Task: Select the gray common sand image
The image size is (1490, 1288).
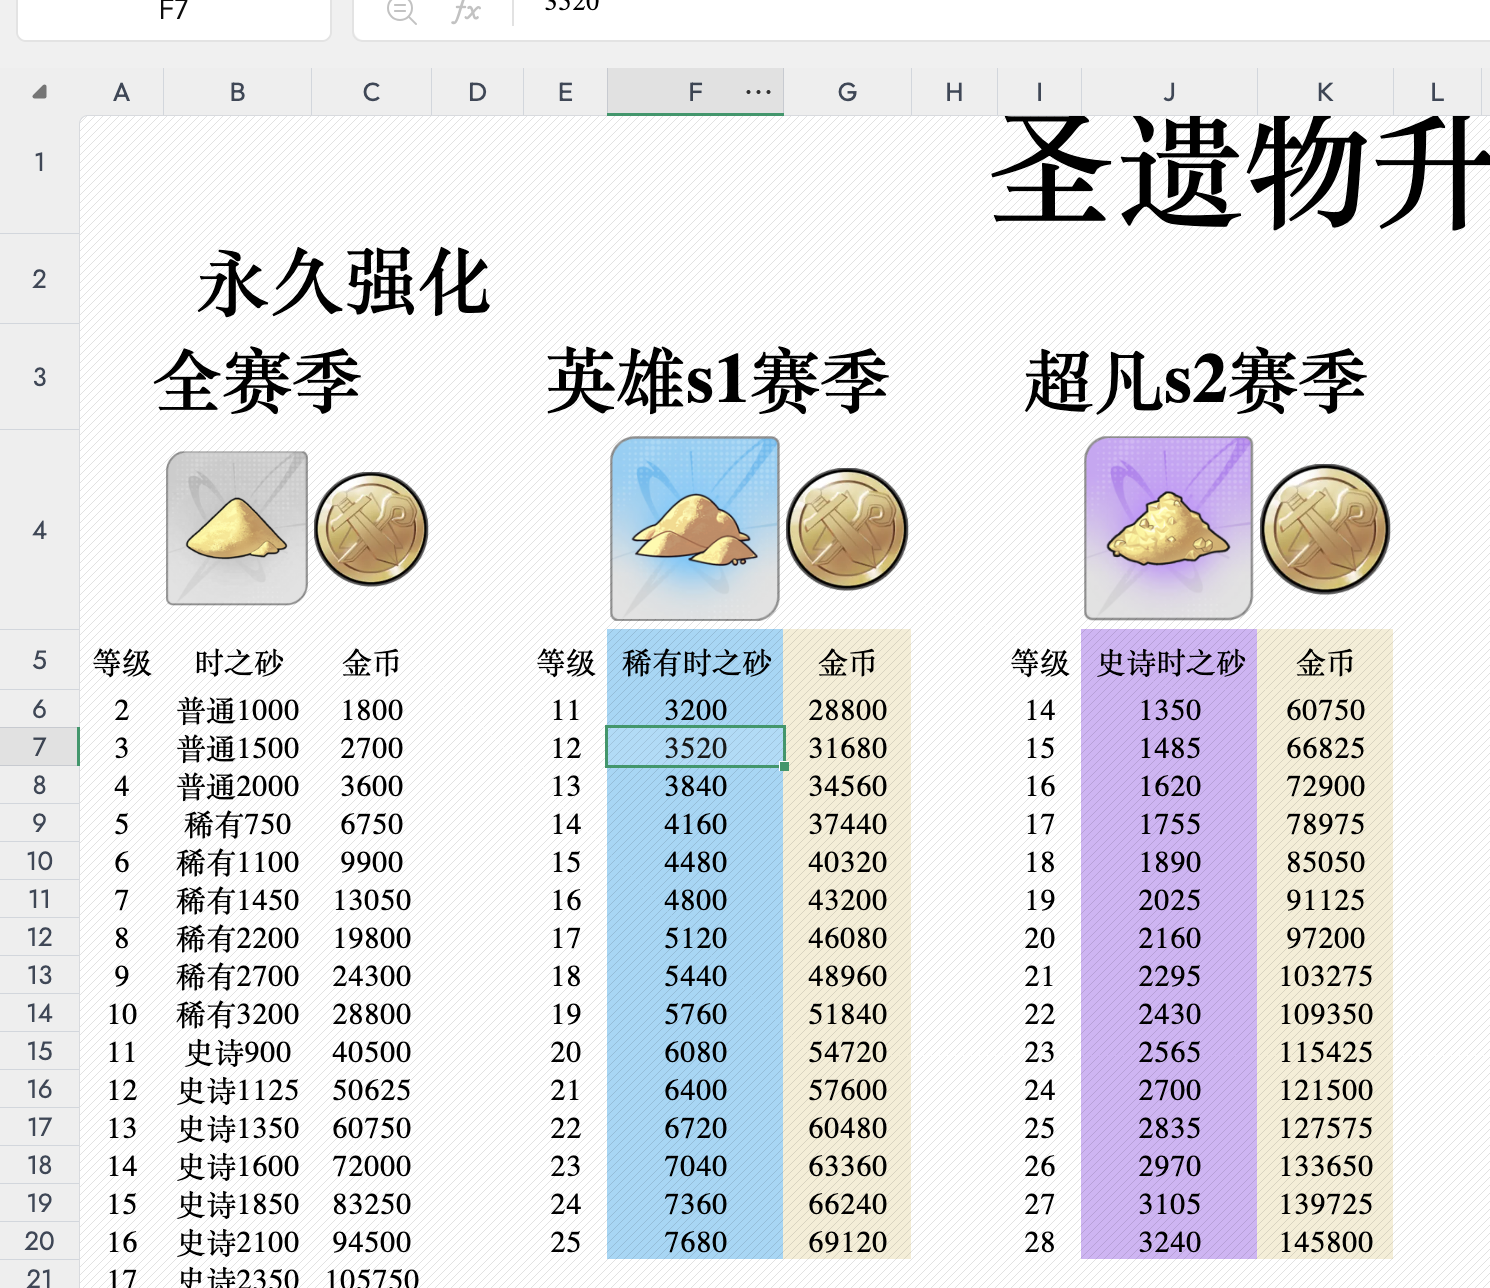Action: click(x=237, y=528)
